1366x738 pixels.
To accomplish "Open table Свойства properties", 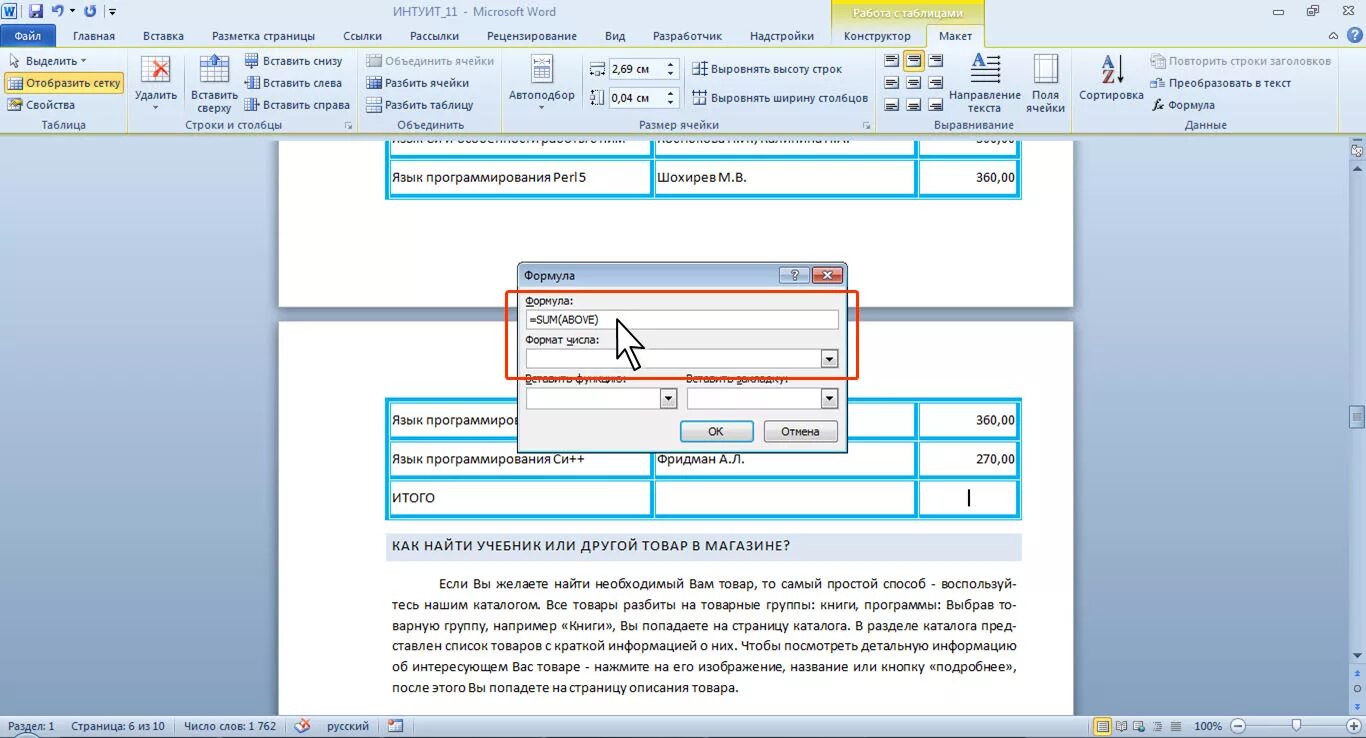I will click(41, 105).
